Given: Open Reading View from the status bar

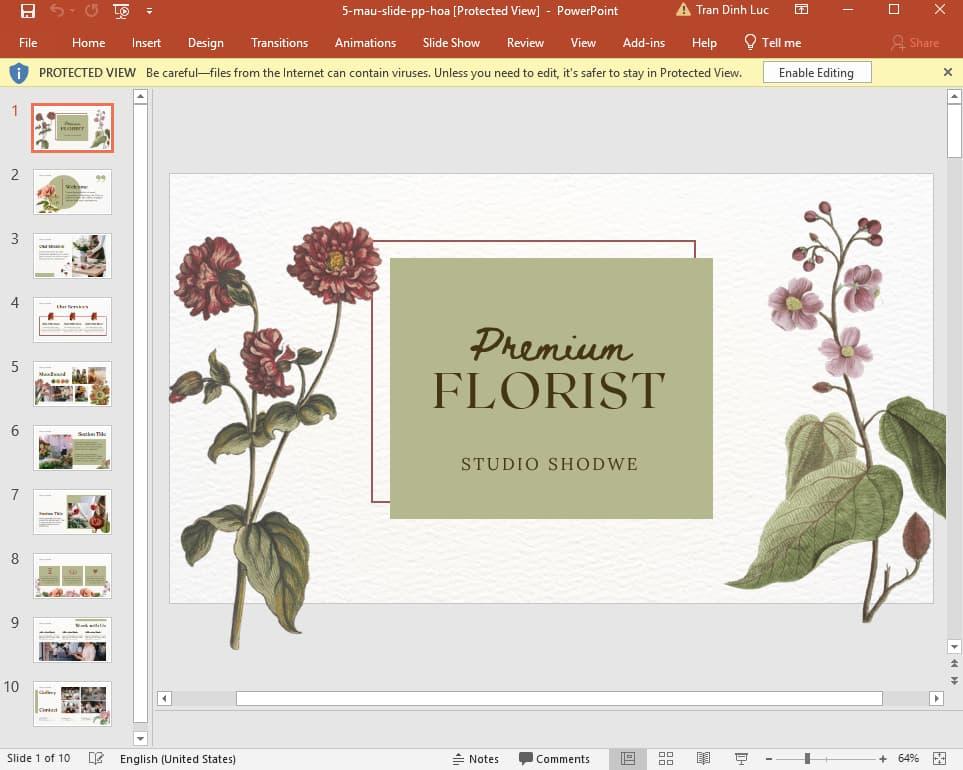Looking at the screenshot, I should tap(702, 758).
